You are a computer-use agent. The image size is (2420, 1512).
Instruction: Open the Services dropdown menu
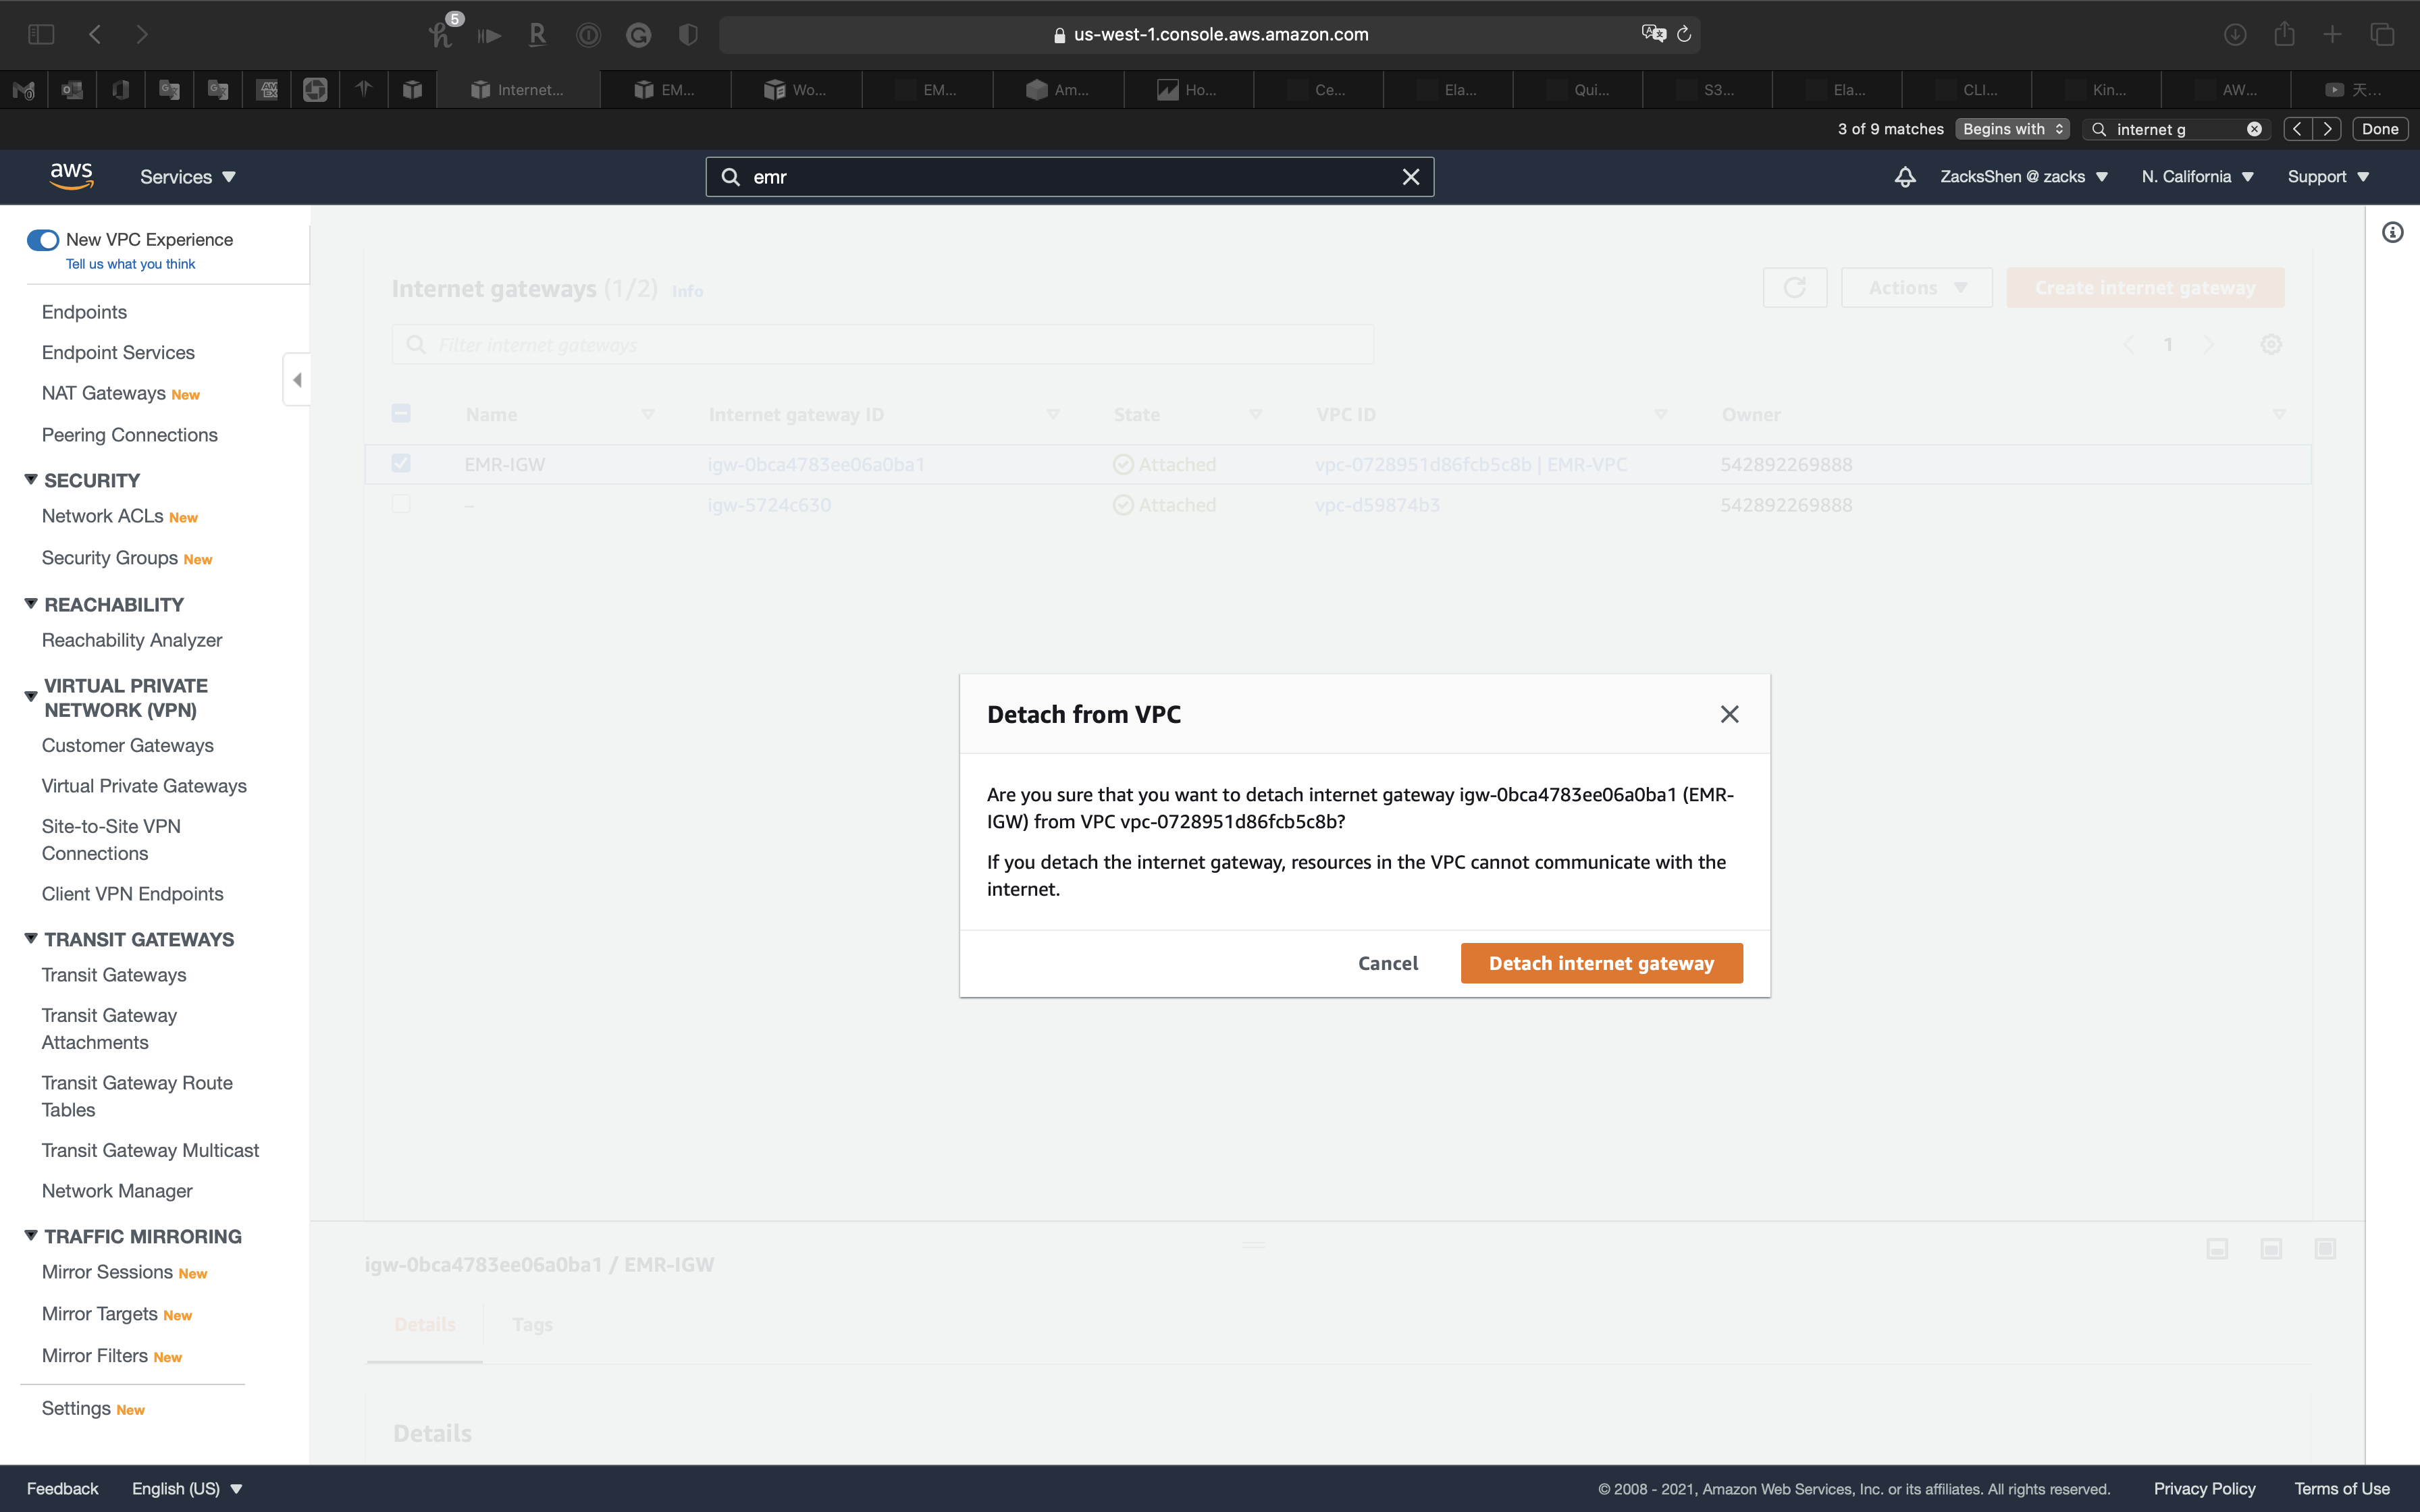187,177
